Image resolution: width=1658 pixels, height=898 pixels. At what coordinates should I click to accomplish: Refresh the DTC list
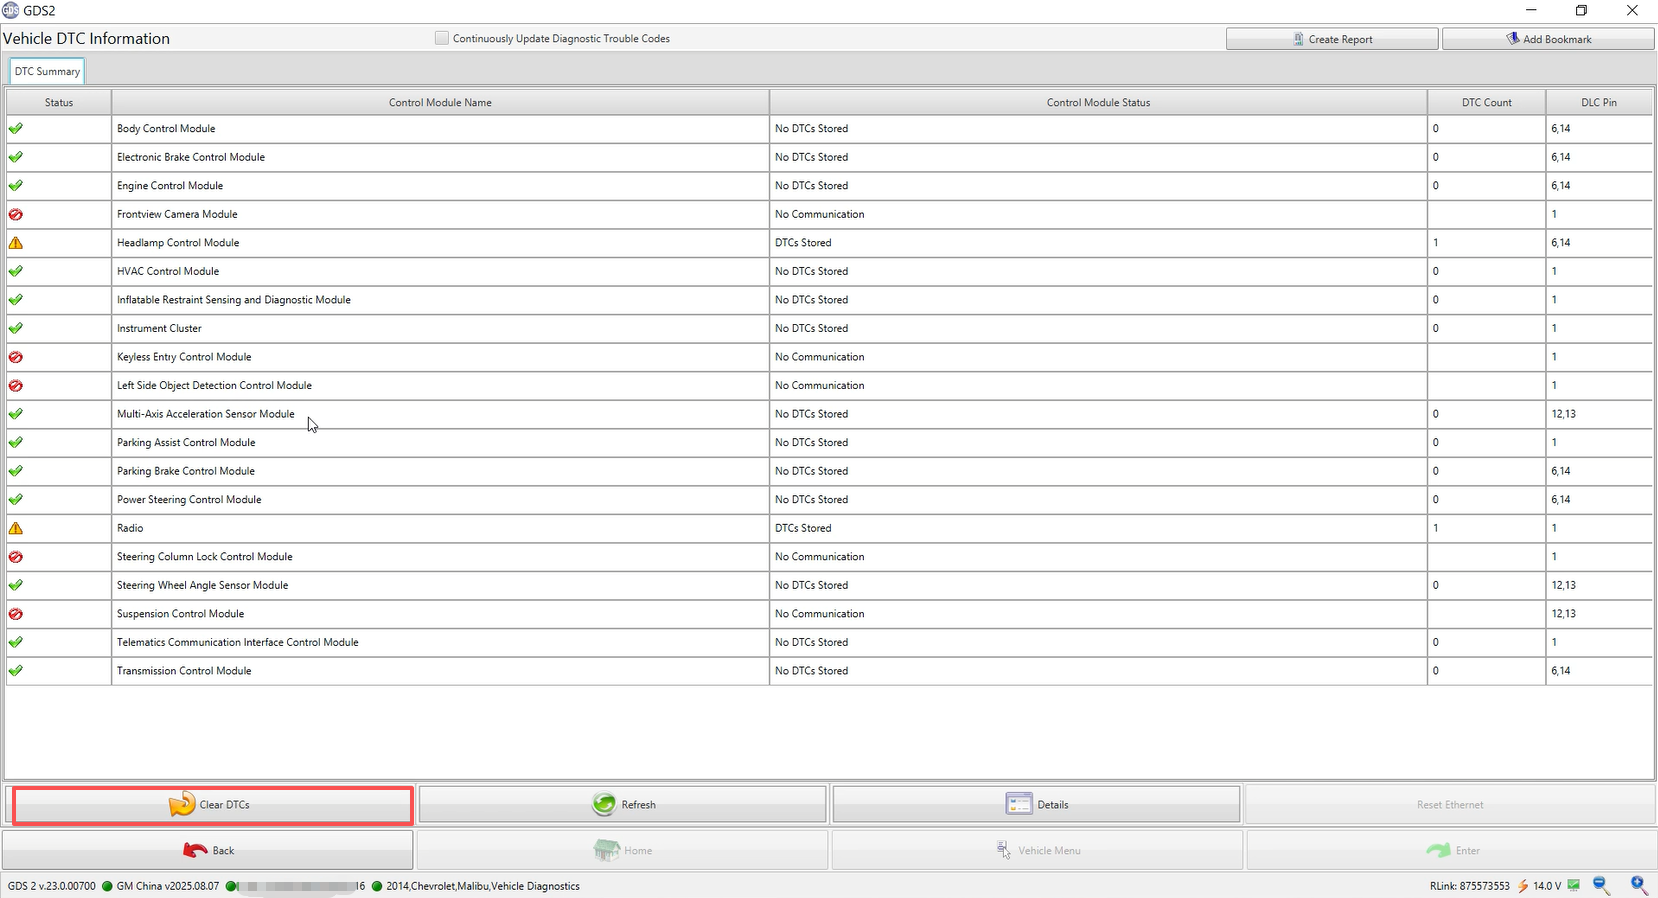click(x=622, y=805)
